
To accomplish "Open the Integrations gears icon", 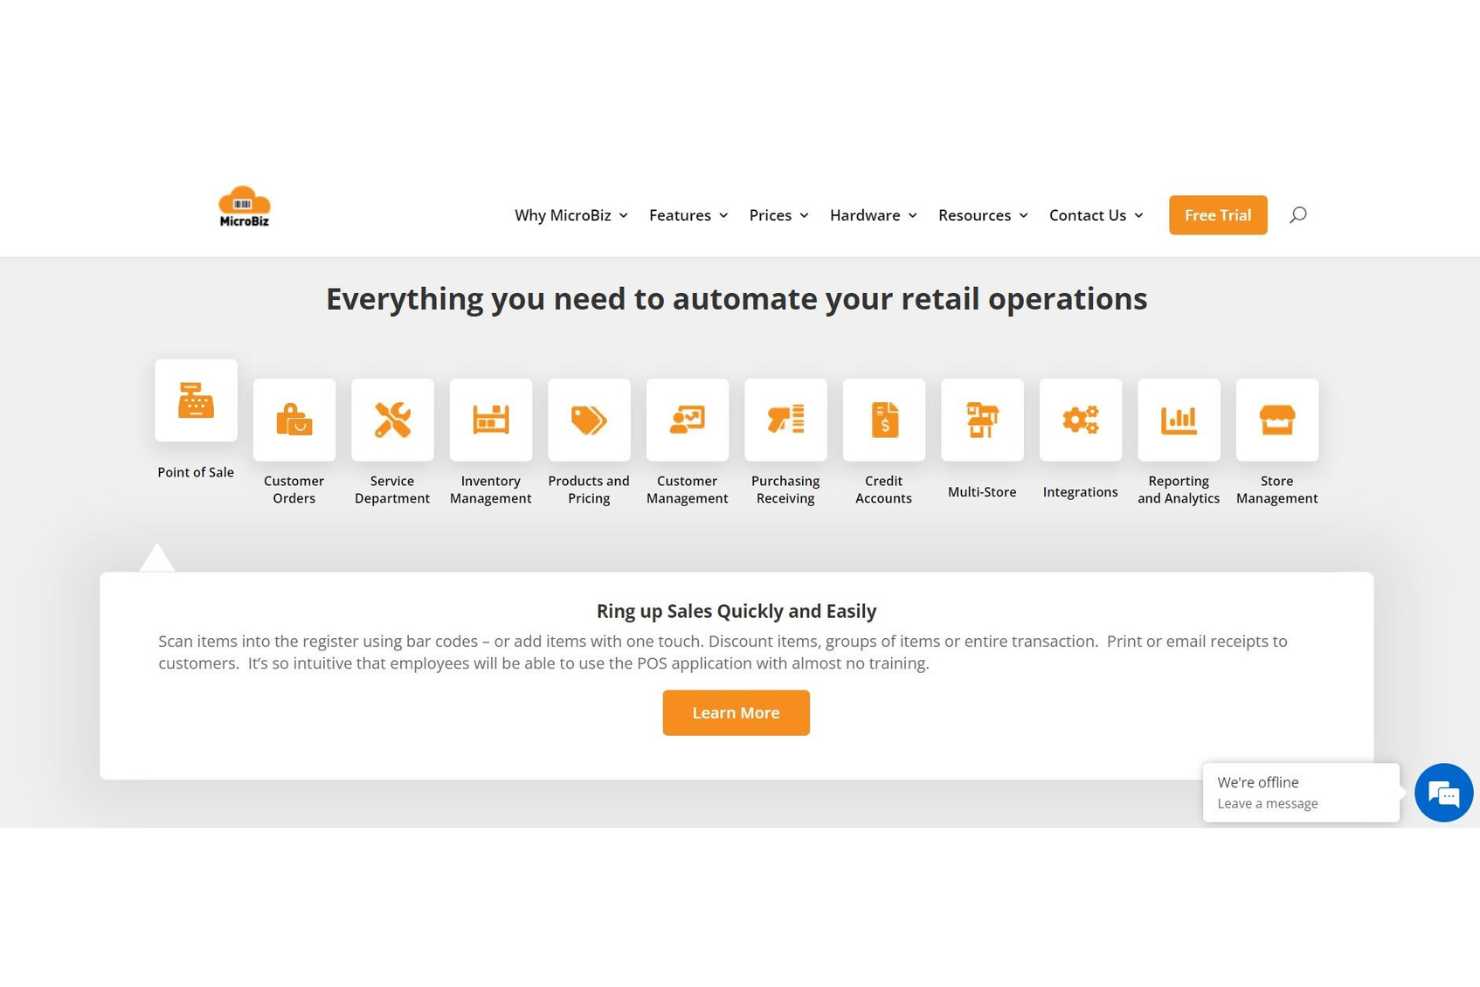I will (x=1080, y=420).
